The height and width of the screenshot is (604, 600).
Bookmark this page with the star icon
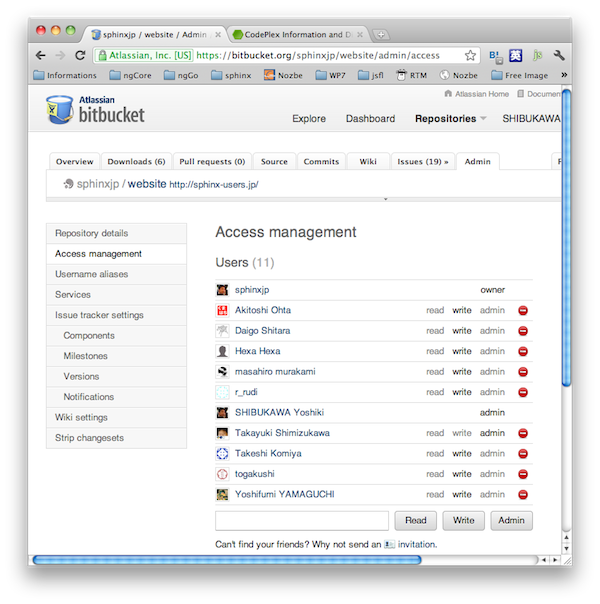tap(470, 55)
